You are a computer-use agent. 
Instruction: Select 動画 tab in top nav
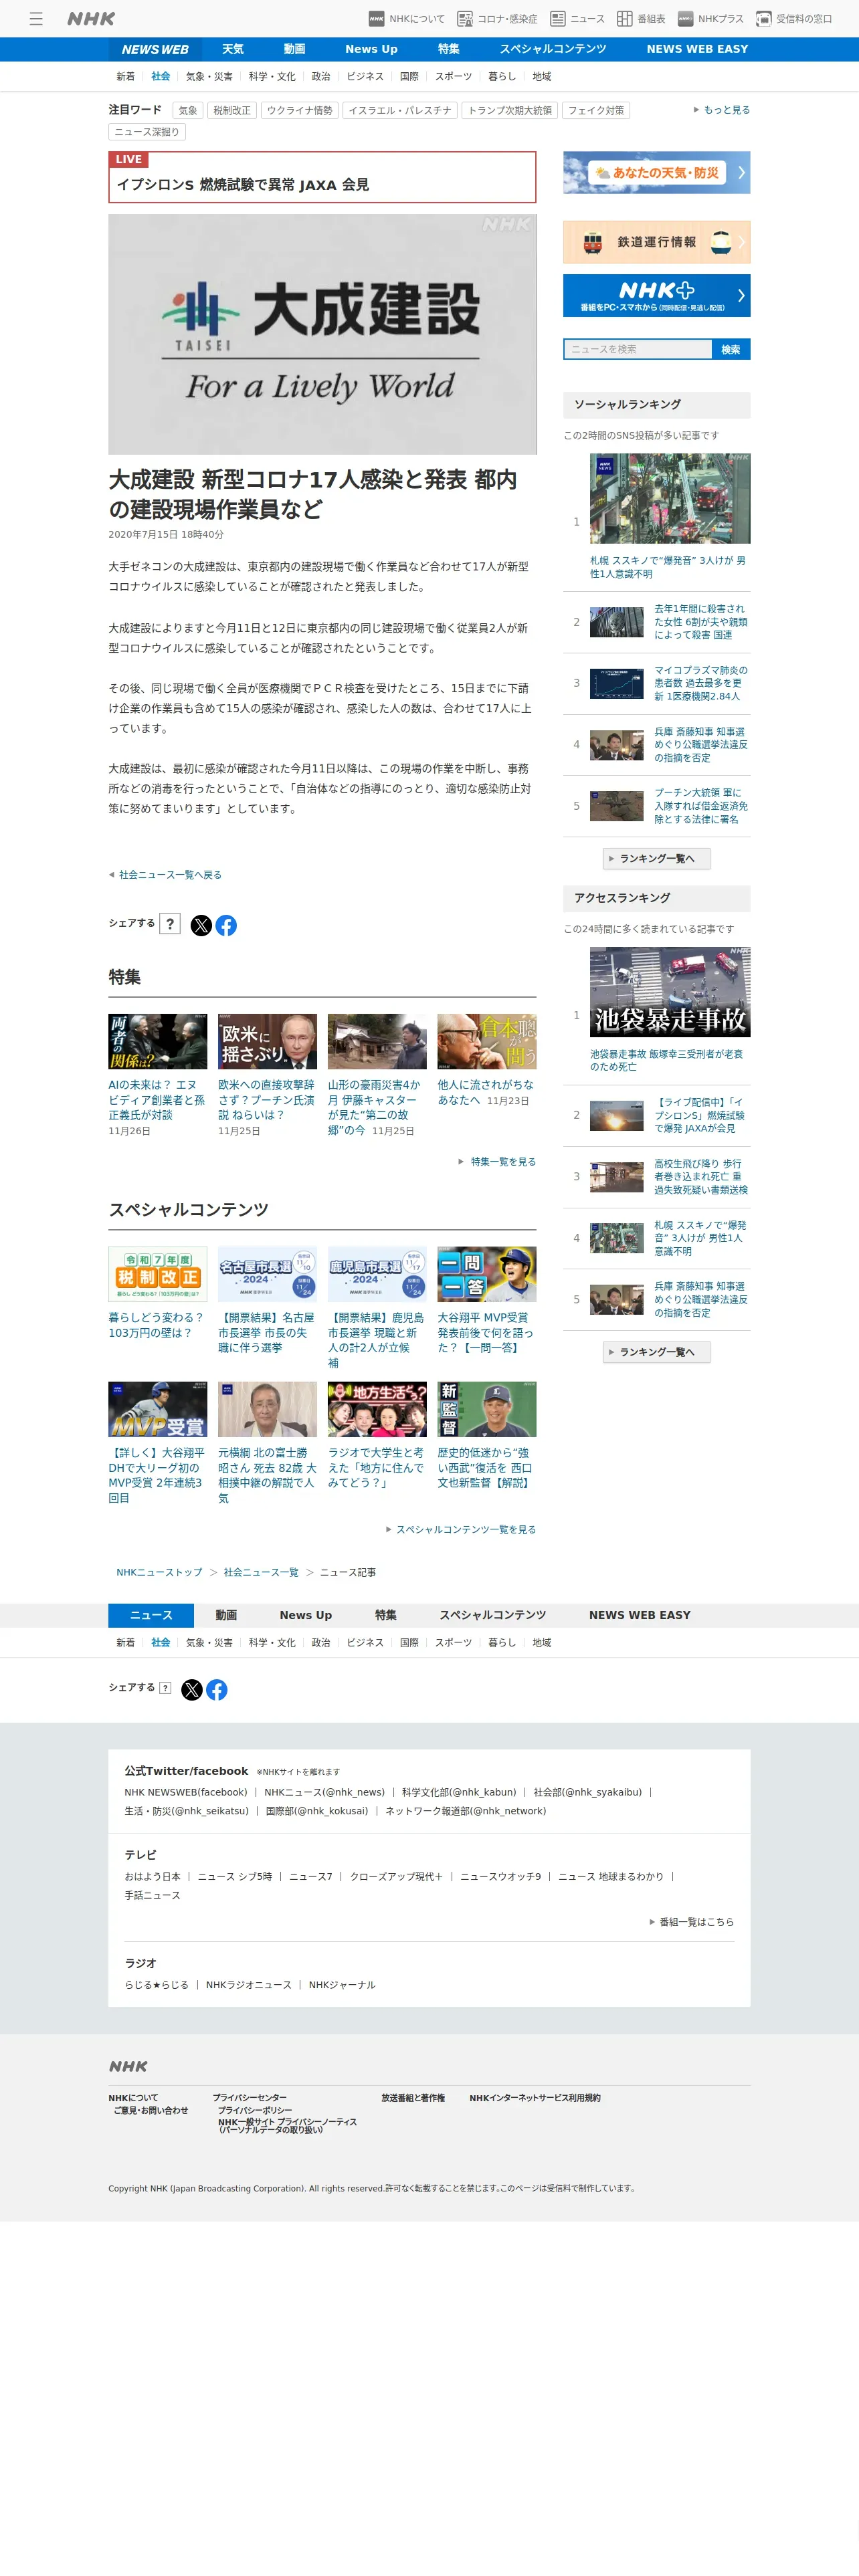pyautogui.click(x=294, y=49)
